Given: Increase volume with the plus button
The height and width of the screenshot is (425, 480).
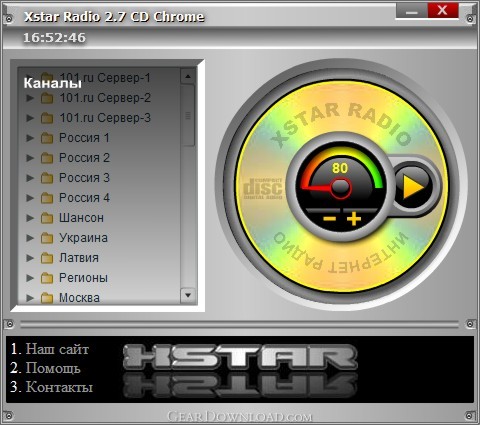Looking at the screenshot, I should (354, 219).
